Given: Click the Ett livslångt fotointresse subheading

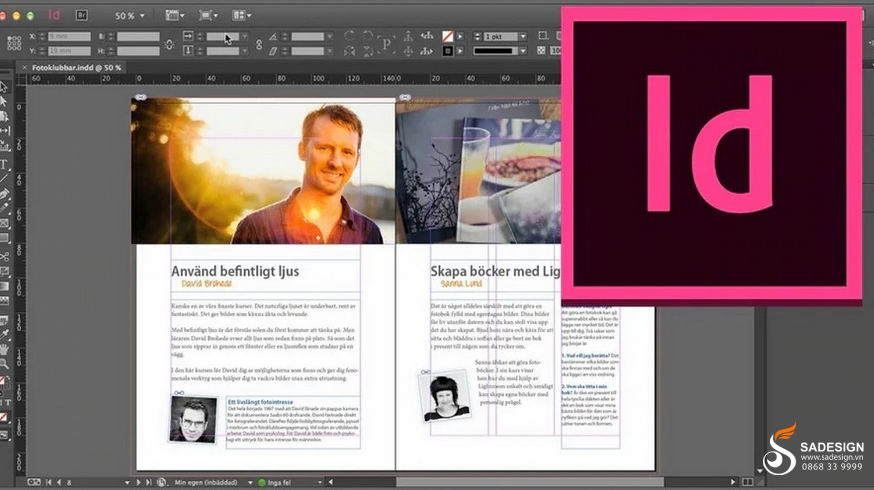Looking at the screenshot, I should pos(260,401).
